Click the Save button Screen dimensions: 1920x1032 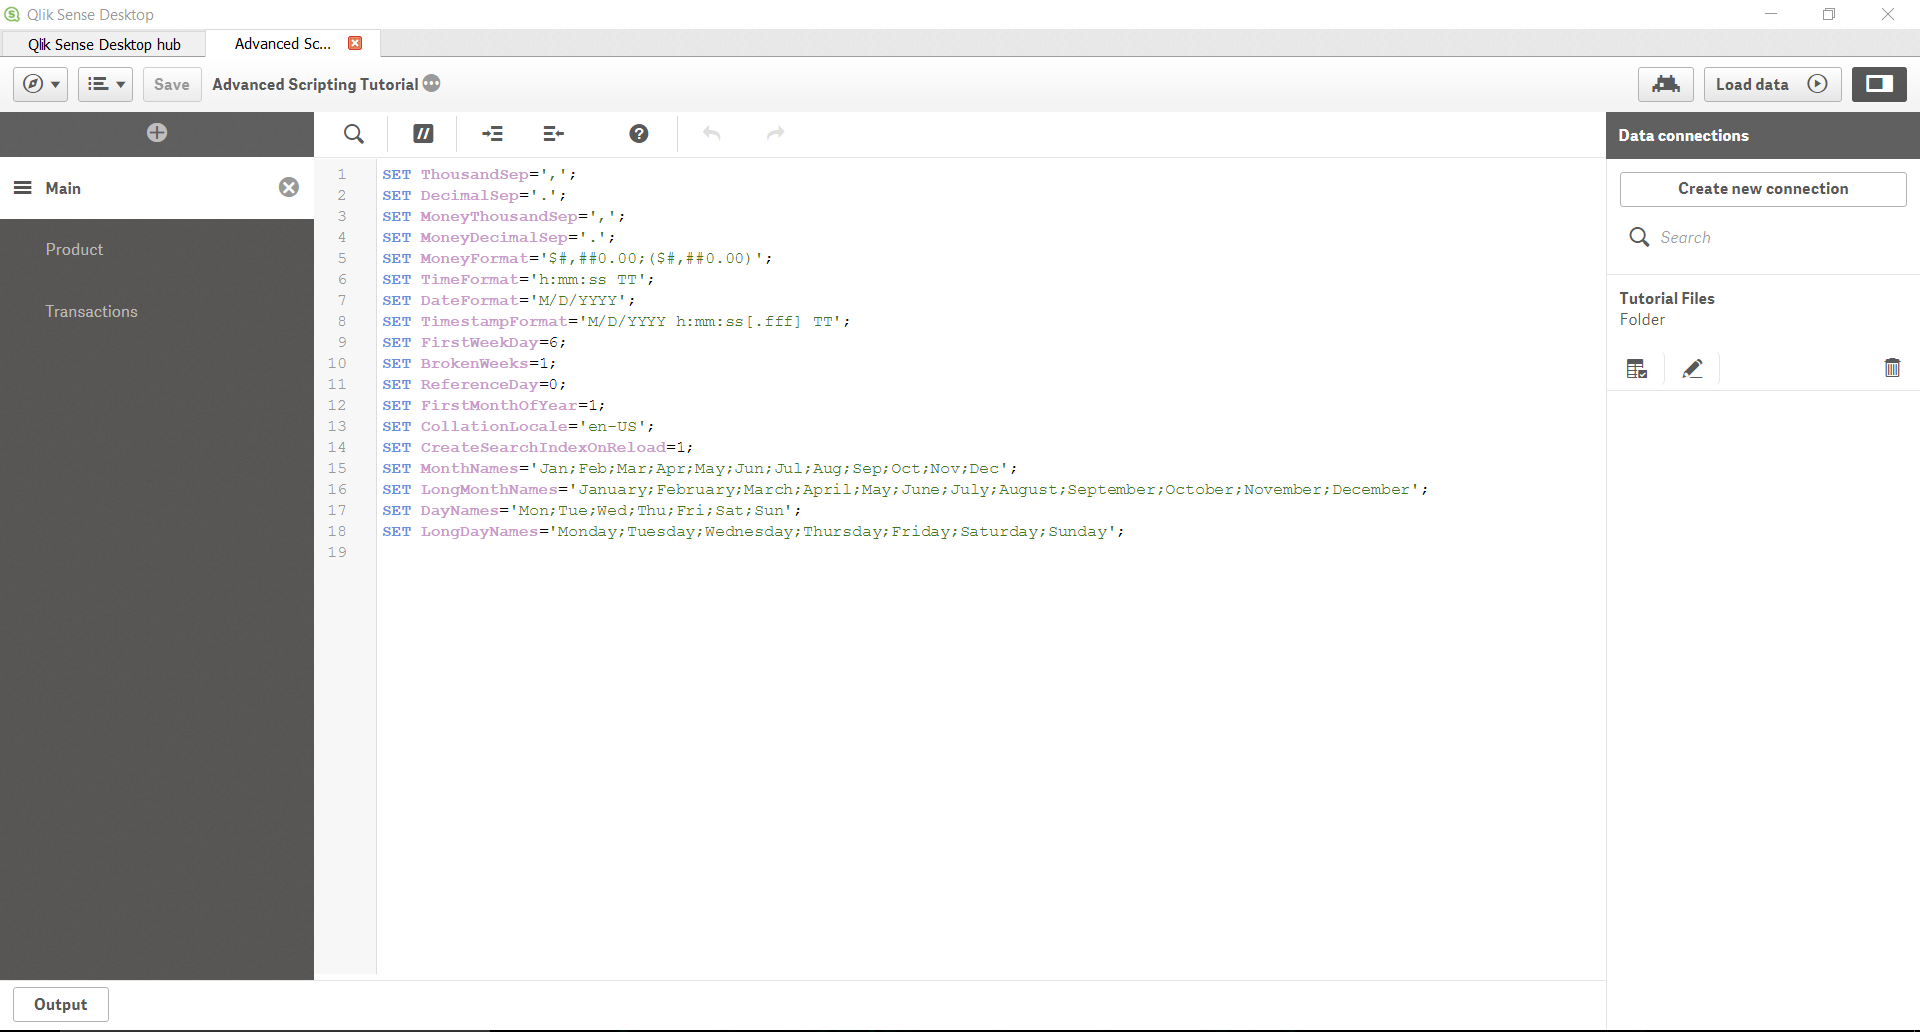point(172,84)
